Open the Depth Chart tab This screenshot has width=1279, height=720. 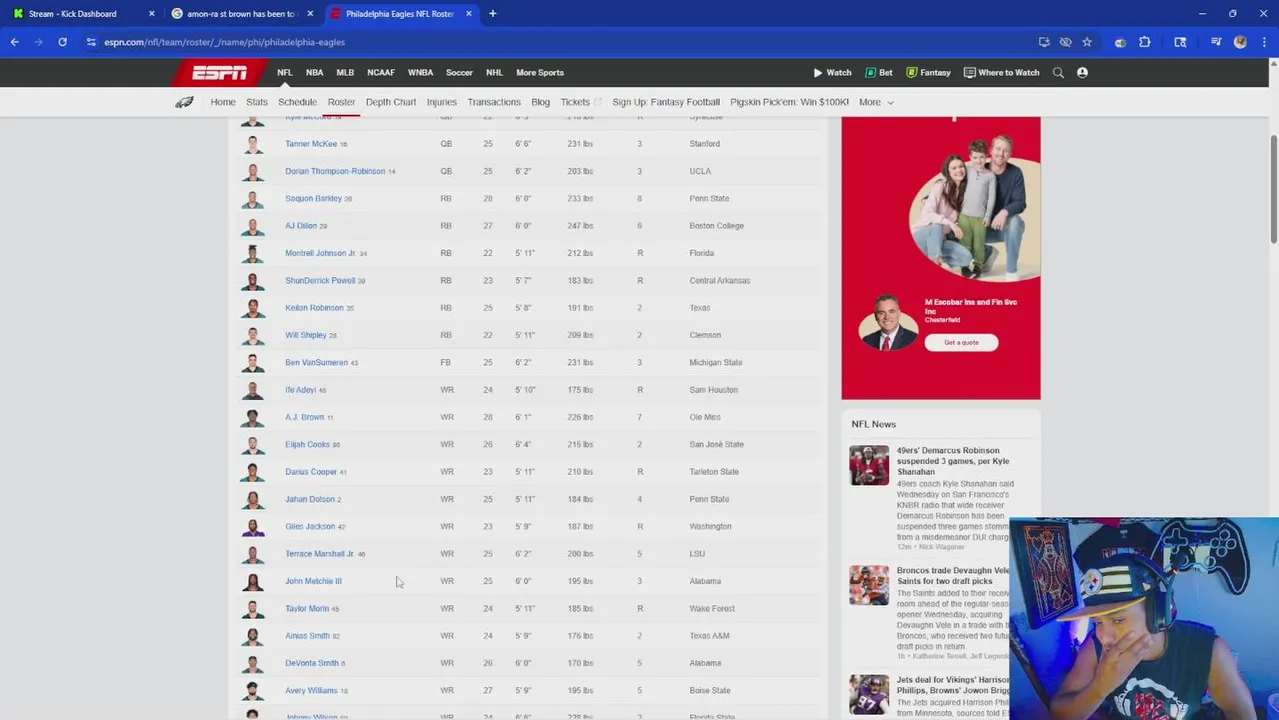(391, 102)
